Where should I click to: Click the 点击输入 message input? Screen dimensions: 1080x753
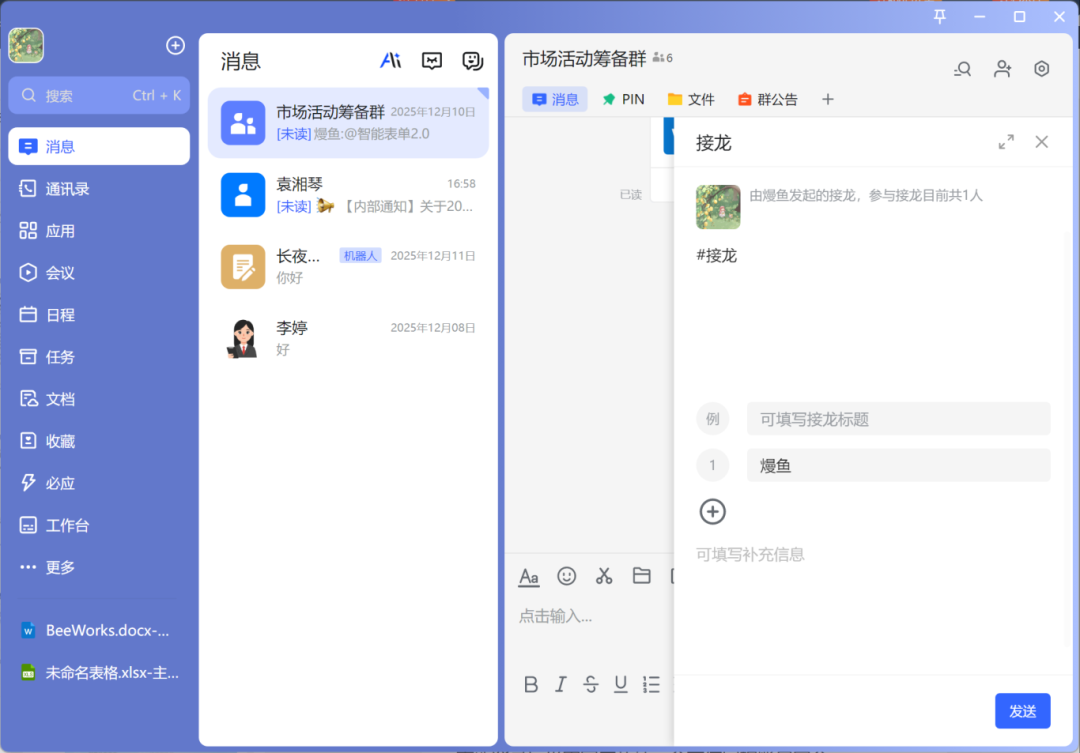point(555,617)
